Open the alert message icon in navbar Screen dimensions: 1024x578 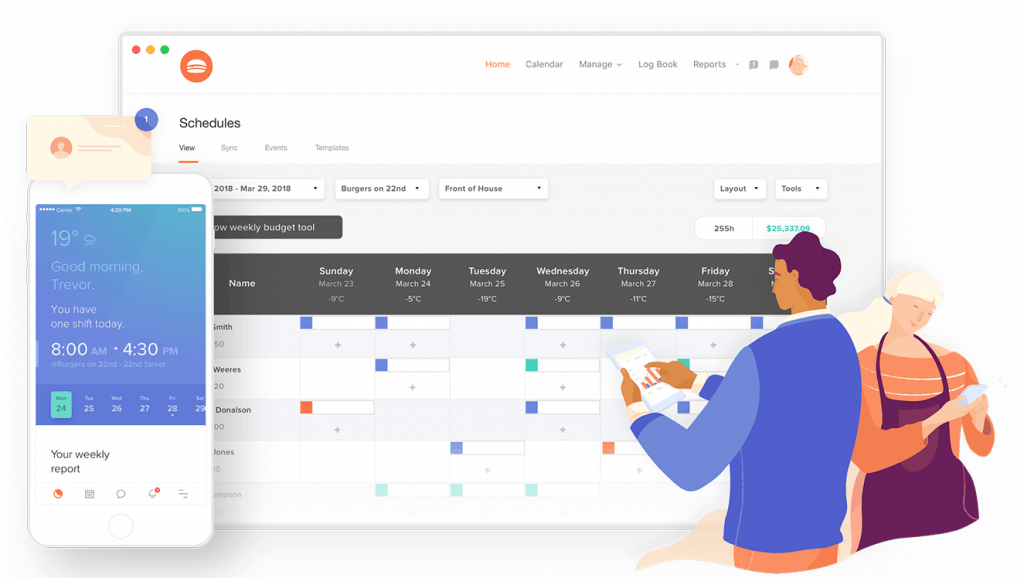(753, 65)
